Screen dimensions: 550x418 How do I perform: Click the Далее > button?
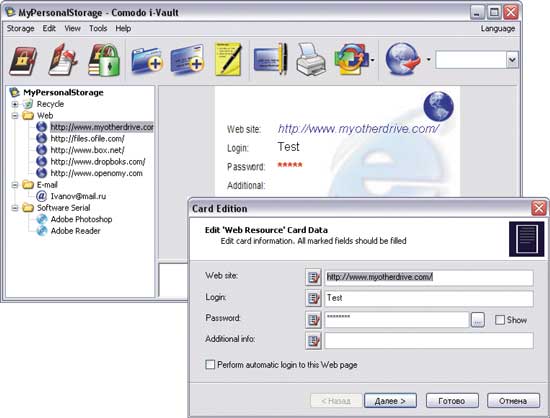point(390,400)
